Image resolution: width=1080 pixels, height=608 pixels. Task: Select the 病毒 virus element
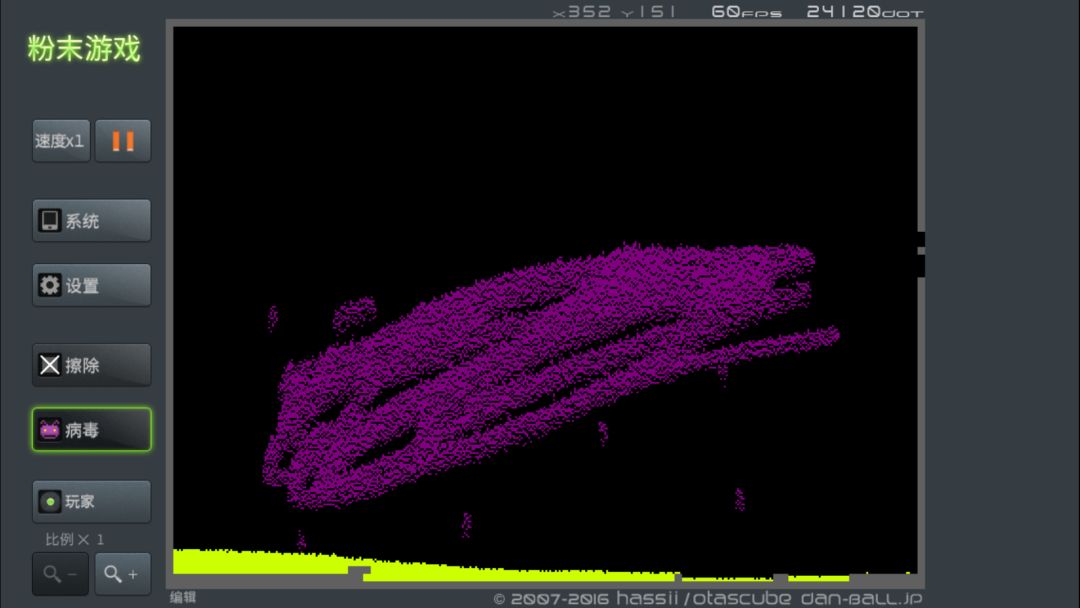click(x=92, y=430)
